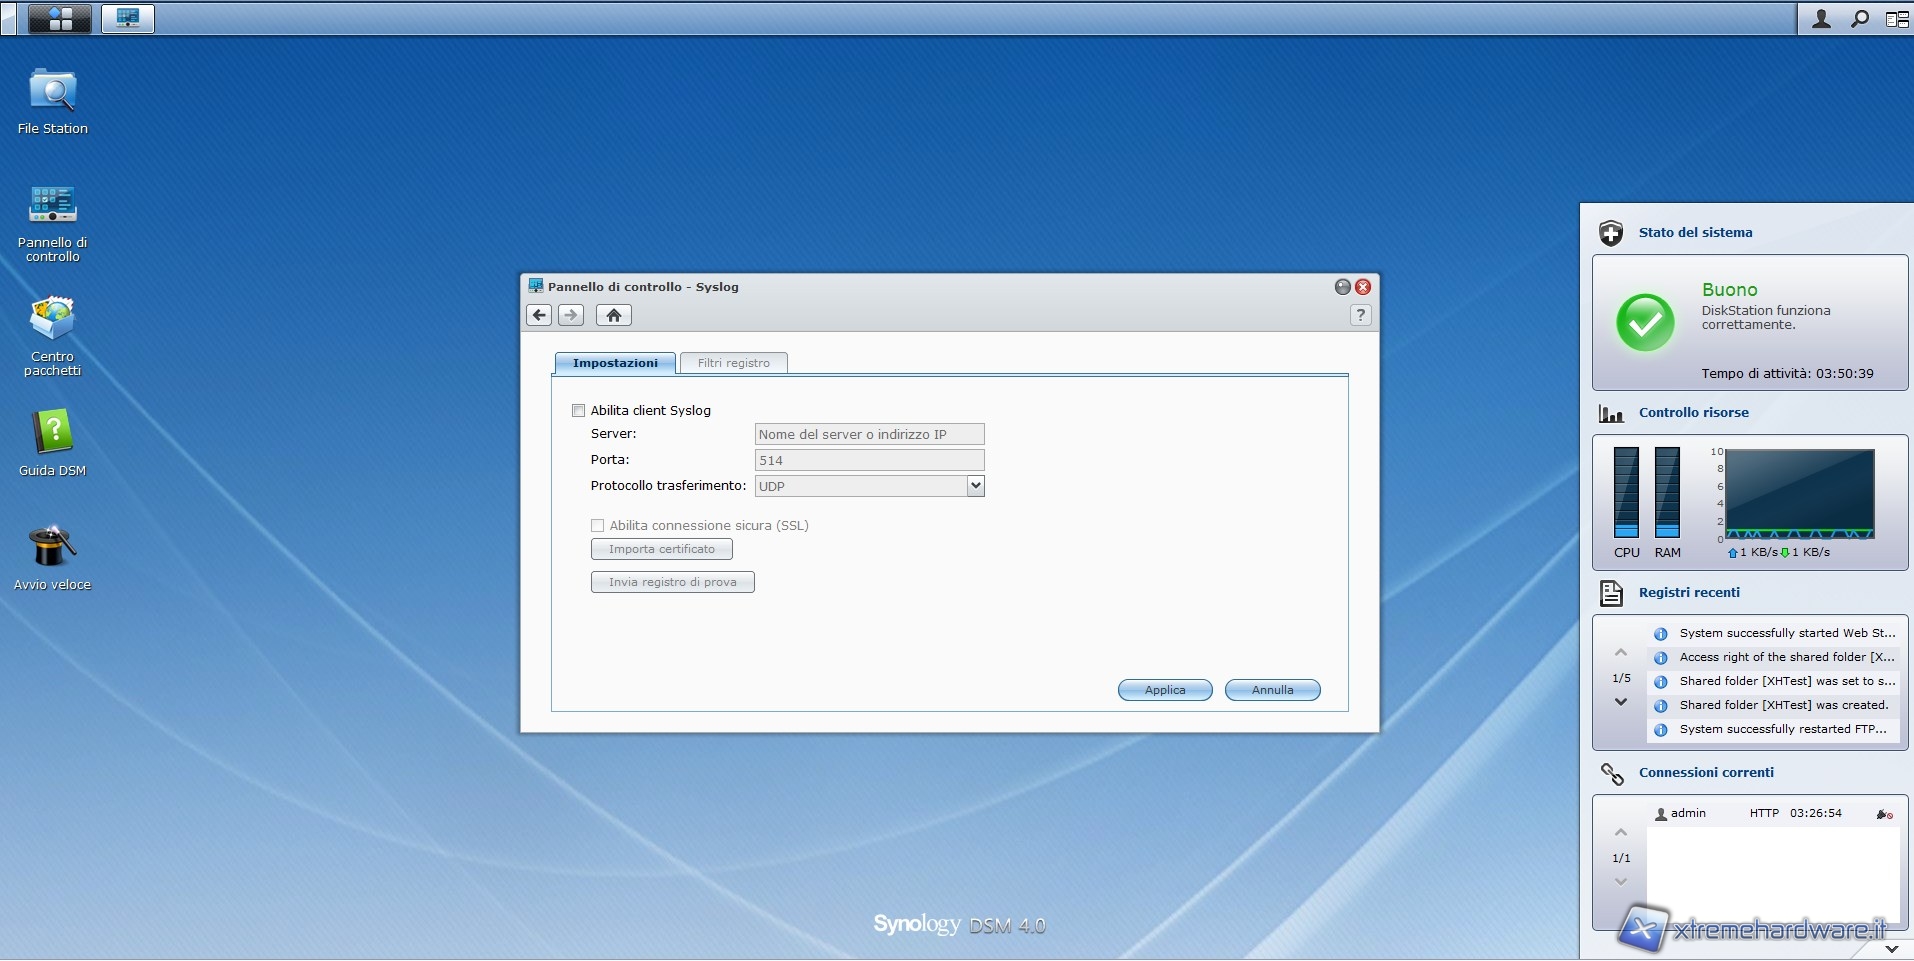Open main menu grid button
The height and width of the screenshot is (961, 1914).
click(60, 18)
